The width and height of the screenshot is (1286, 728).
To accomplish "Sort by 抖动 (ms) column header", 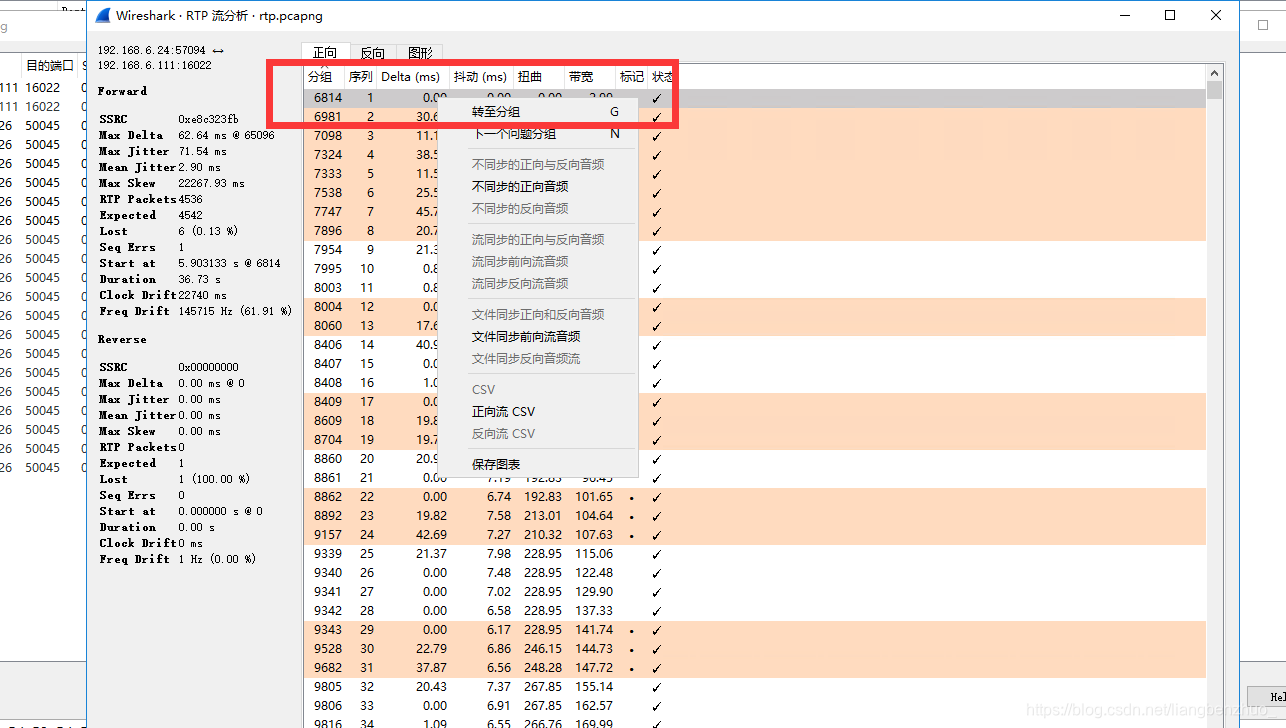I will coord(481,77).
